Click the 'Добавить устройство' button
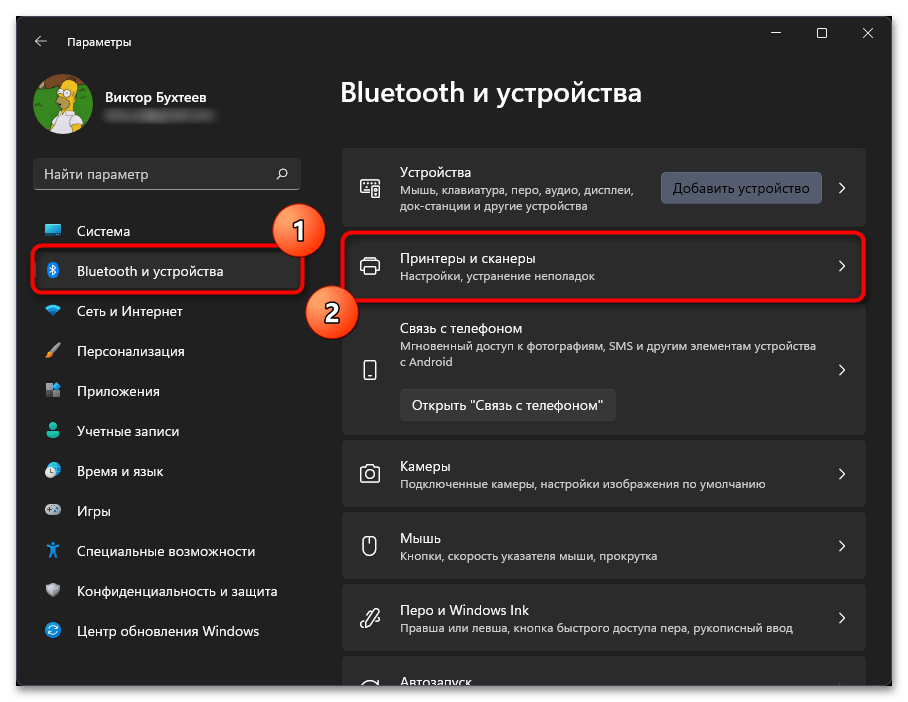Viewport: 908px width, 702px height. (x=741, y=188)
